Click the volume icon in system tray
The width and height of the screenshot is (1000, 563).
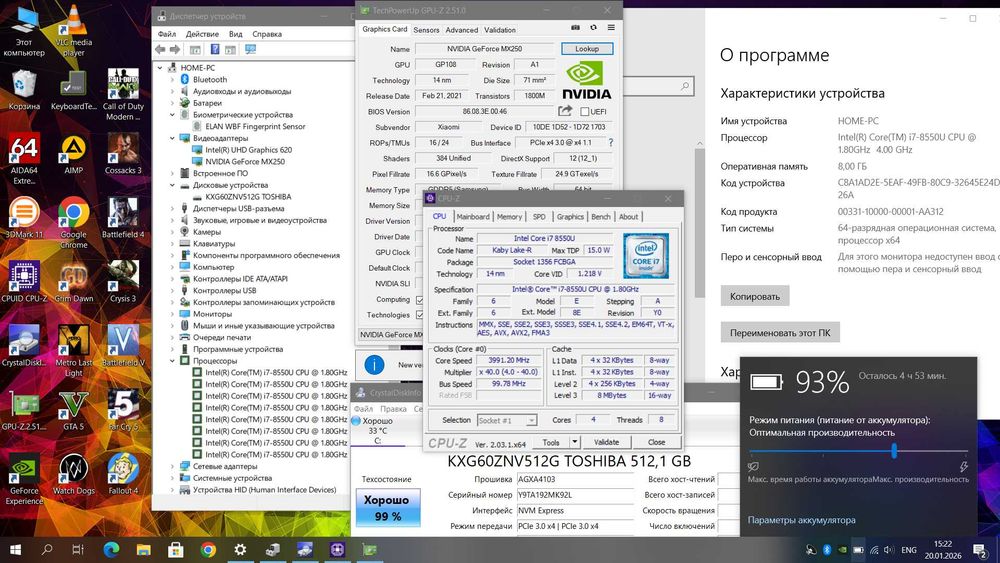889,550
